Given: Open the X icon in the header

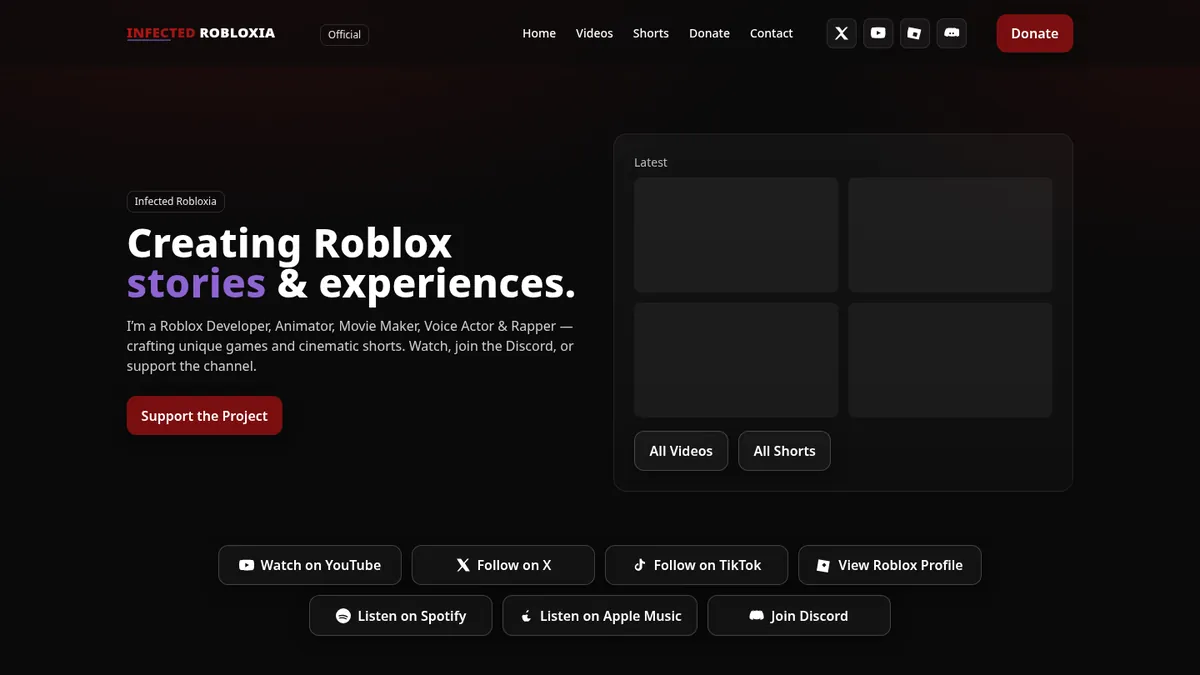Looking at the screenshot, I should (x=841, y=33).
